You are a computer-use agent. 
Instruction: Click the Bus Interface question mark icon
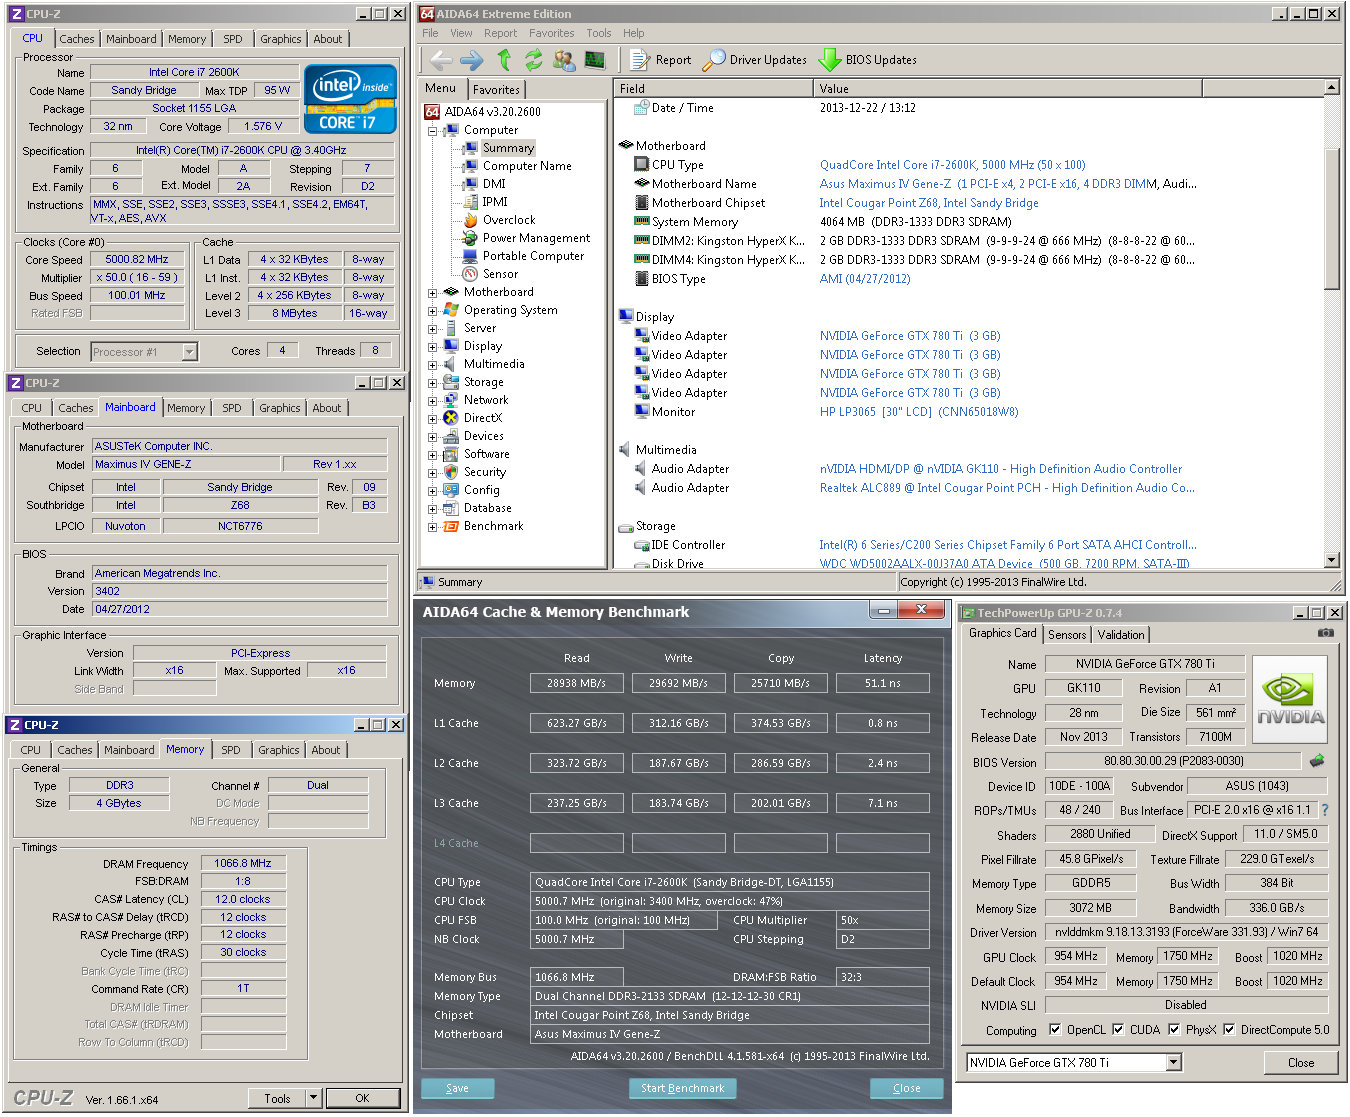[1325, 810]
